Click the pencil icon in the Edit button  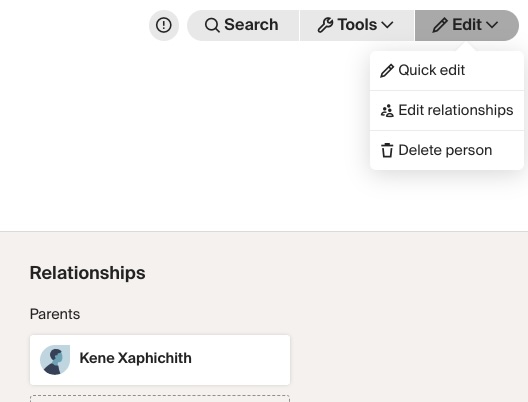click(440, 25)
